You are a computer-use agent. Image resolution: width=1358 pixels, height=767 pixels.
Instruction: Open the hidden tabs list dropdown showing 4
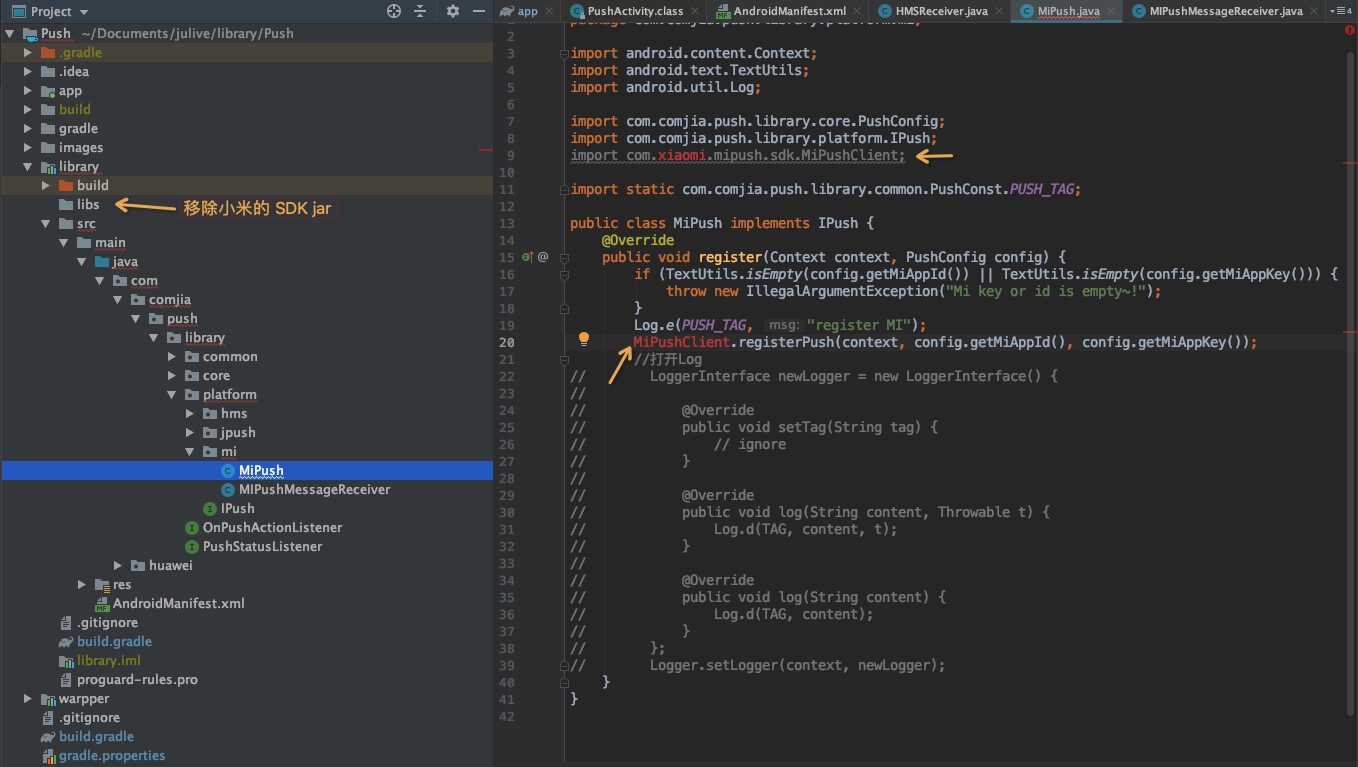coord(1340,11)
